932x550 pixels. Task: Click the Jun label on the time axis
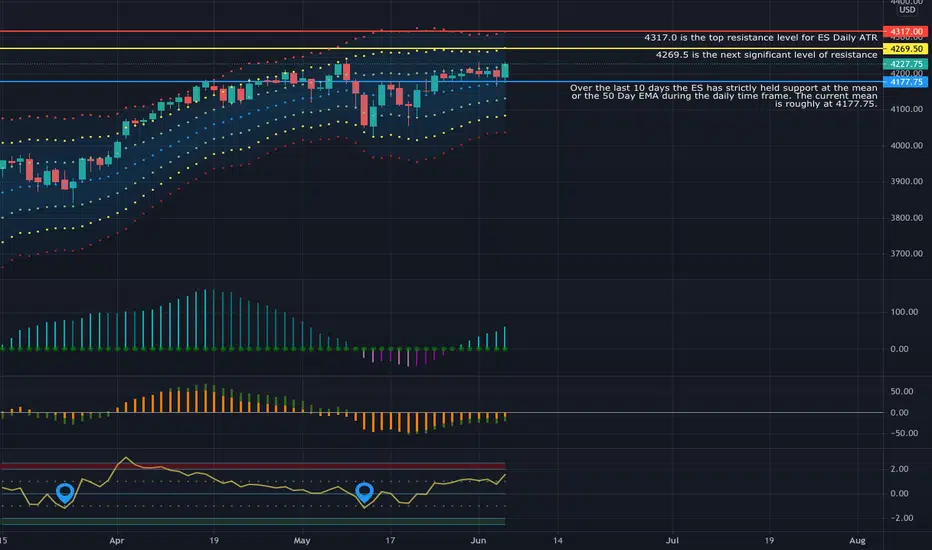click(478, 540)
